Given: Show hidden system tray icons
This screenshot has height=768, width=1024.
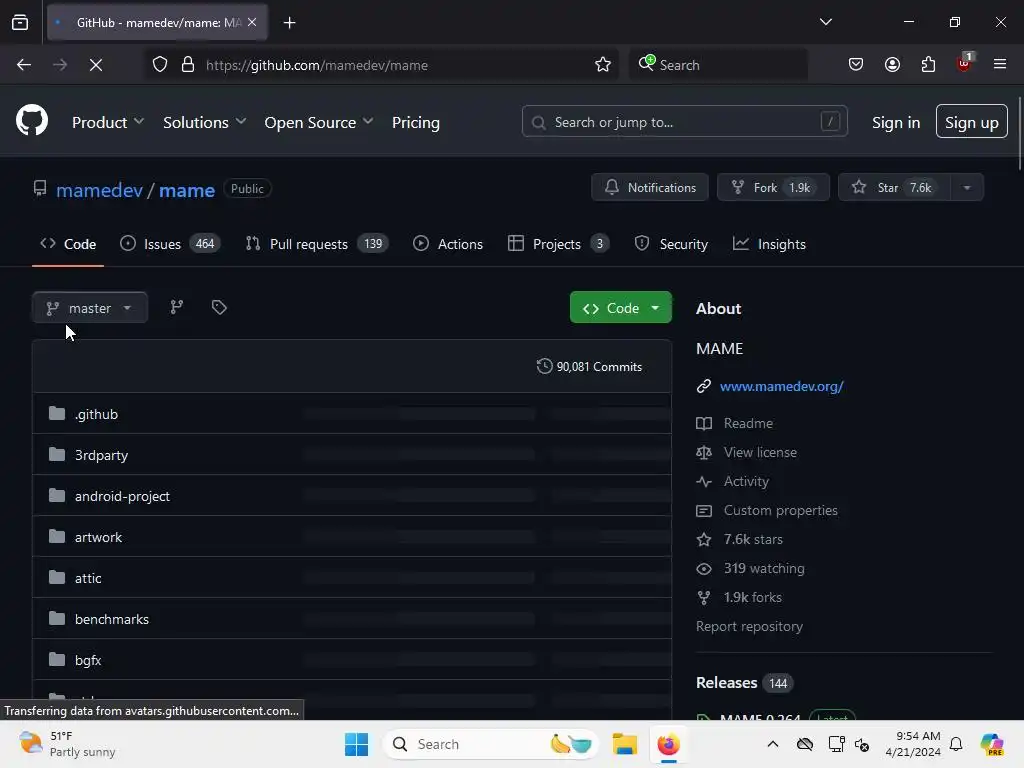Looking at the screenshot, I should 773,744.
